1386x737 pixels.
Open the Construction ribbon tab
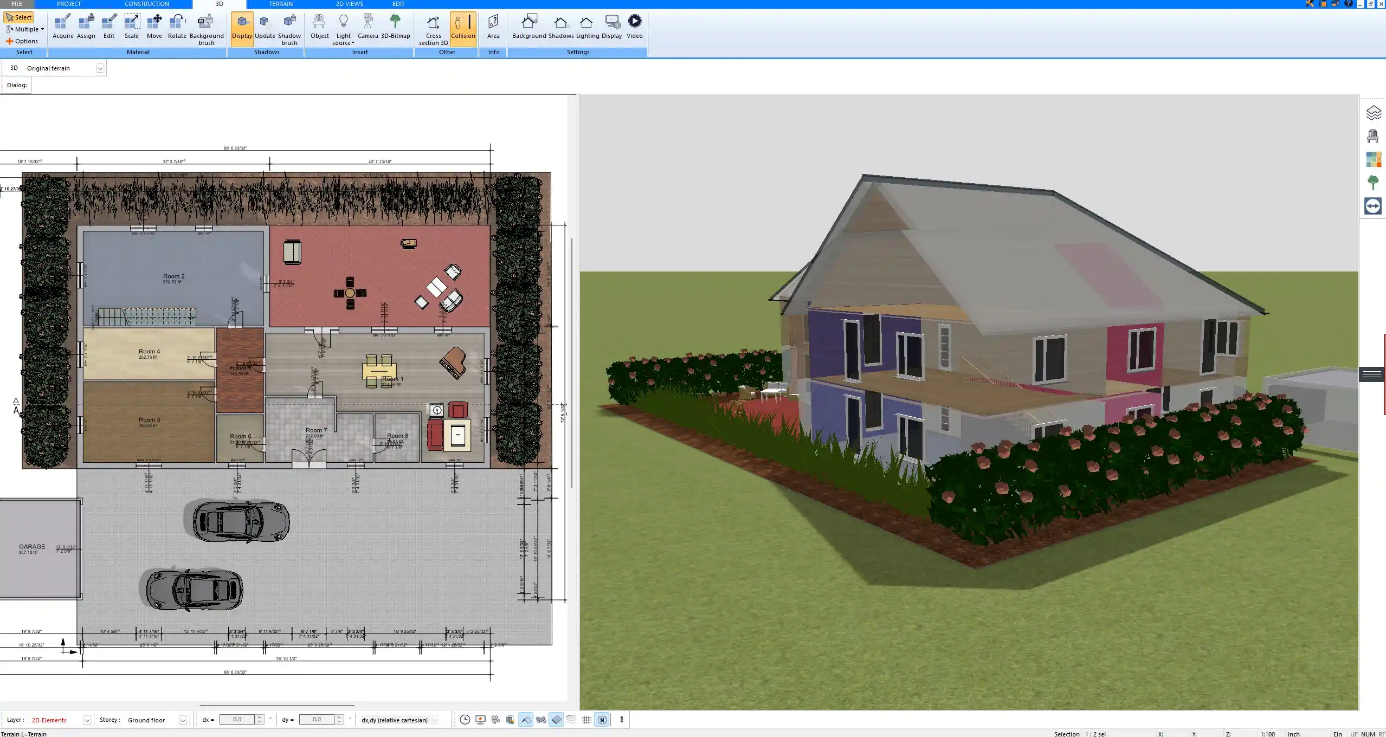coord(147,4)
